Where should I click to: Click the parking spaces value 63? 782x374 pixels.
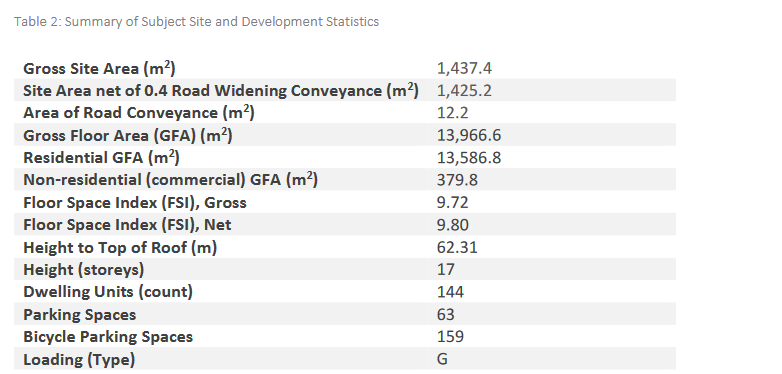[446, 315]
